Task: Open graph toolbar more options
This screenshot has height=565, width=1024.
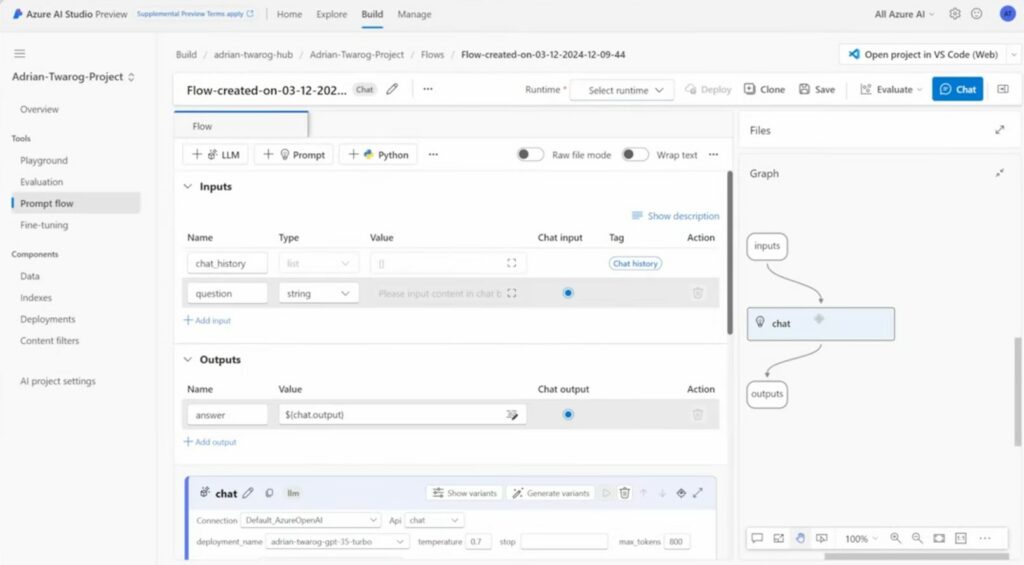Action: 985,538
